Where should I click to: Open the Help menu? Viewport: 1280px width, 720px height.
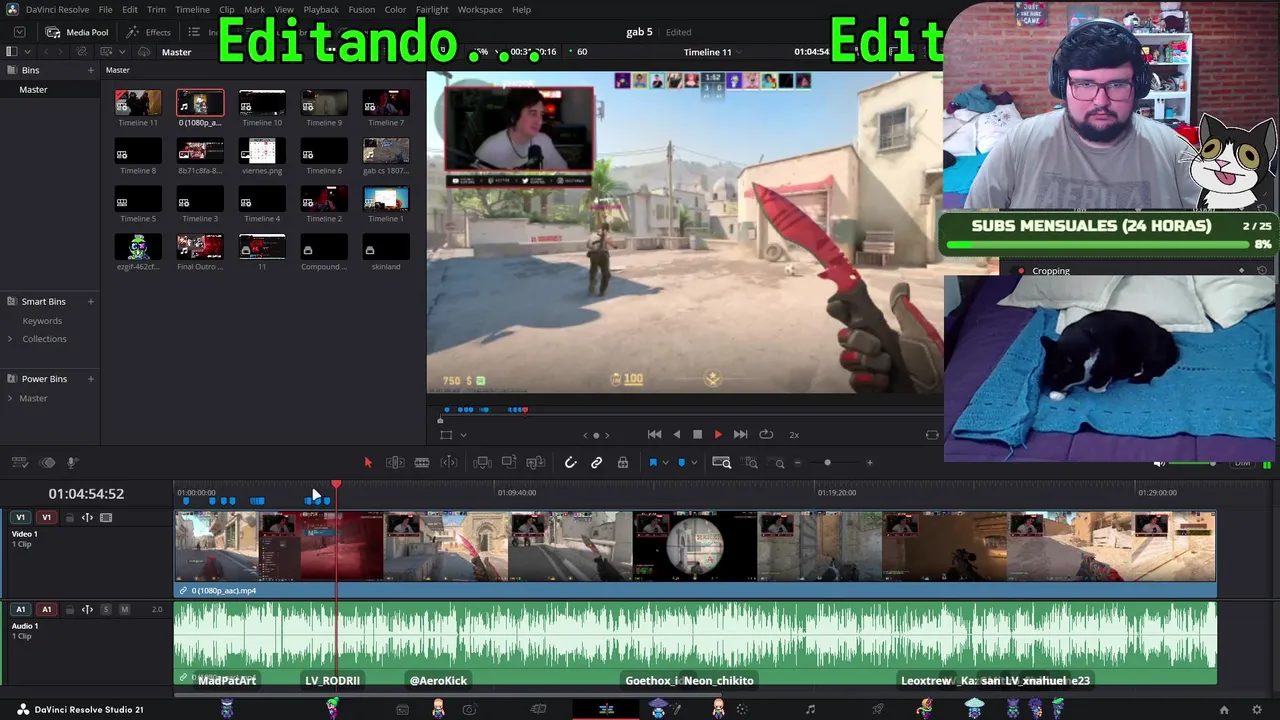click(521, 9)
